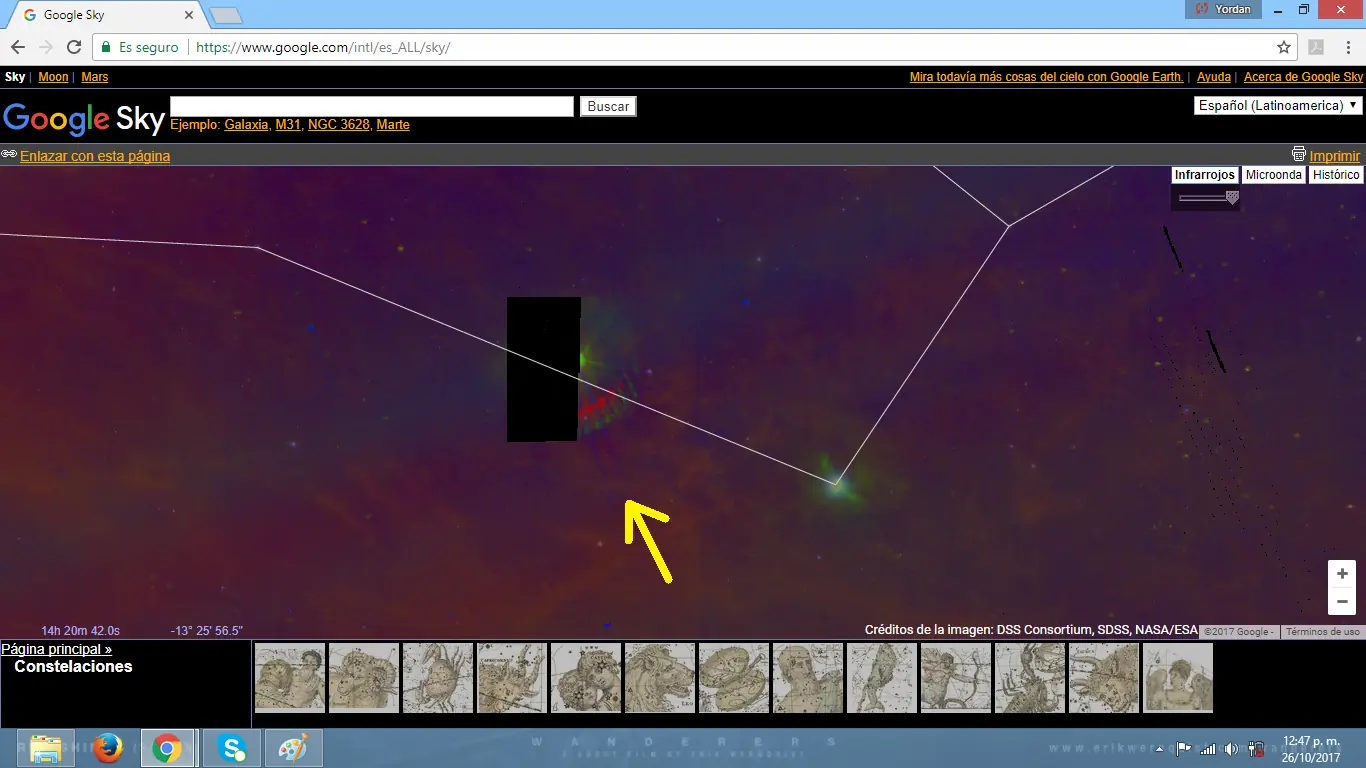
Task: Click the Imprimir link
Action: [1335, 156]
